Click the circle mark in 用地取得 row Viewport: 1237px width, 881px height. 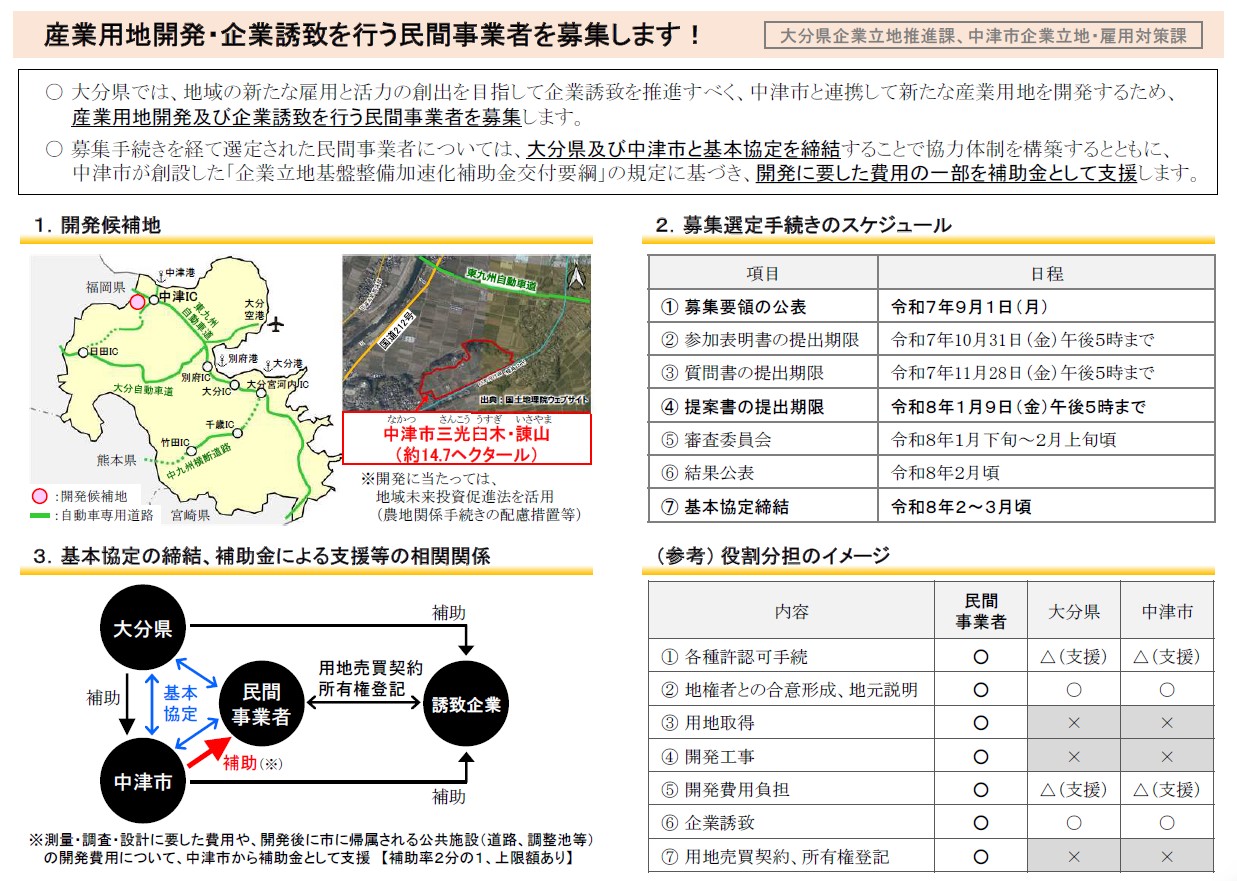click(981, 723)
